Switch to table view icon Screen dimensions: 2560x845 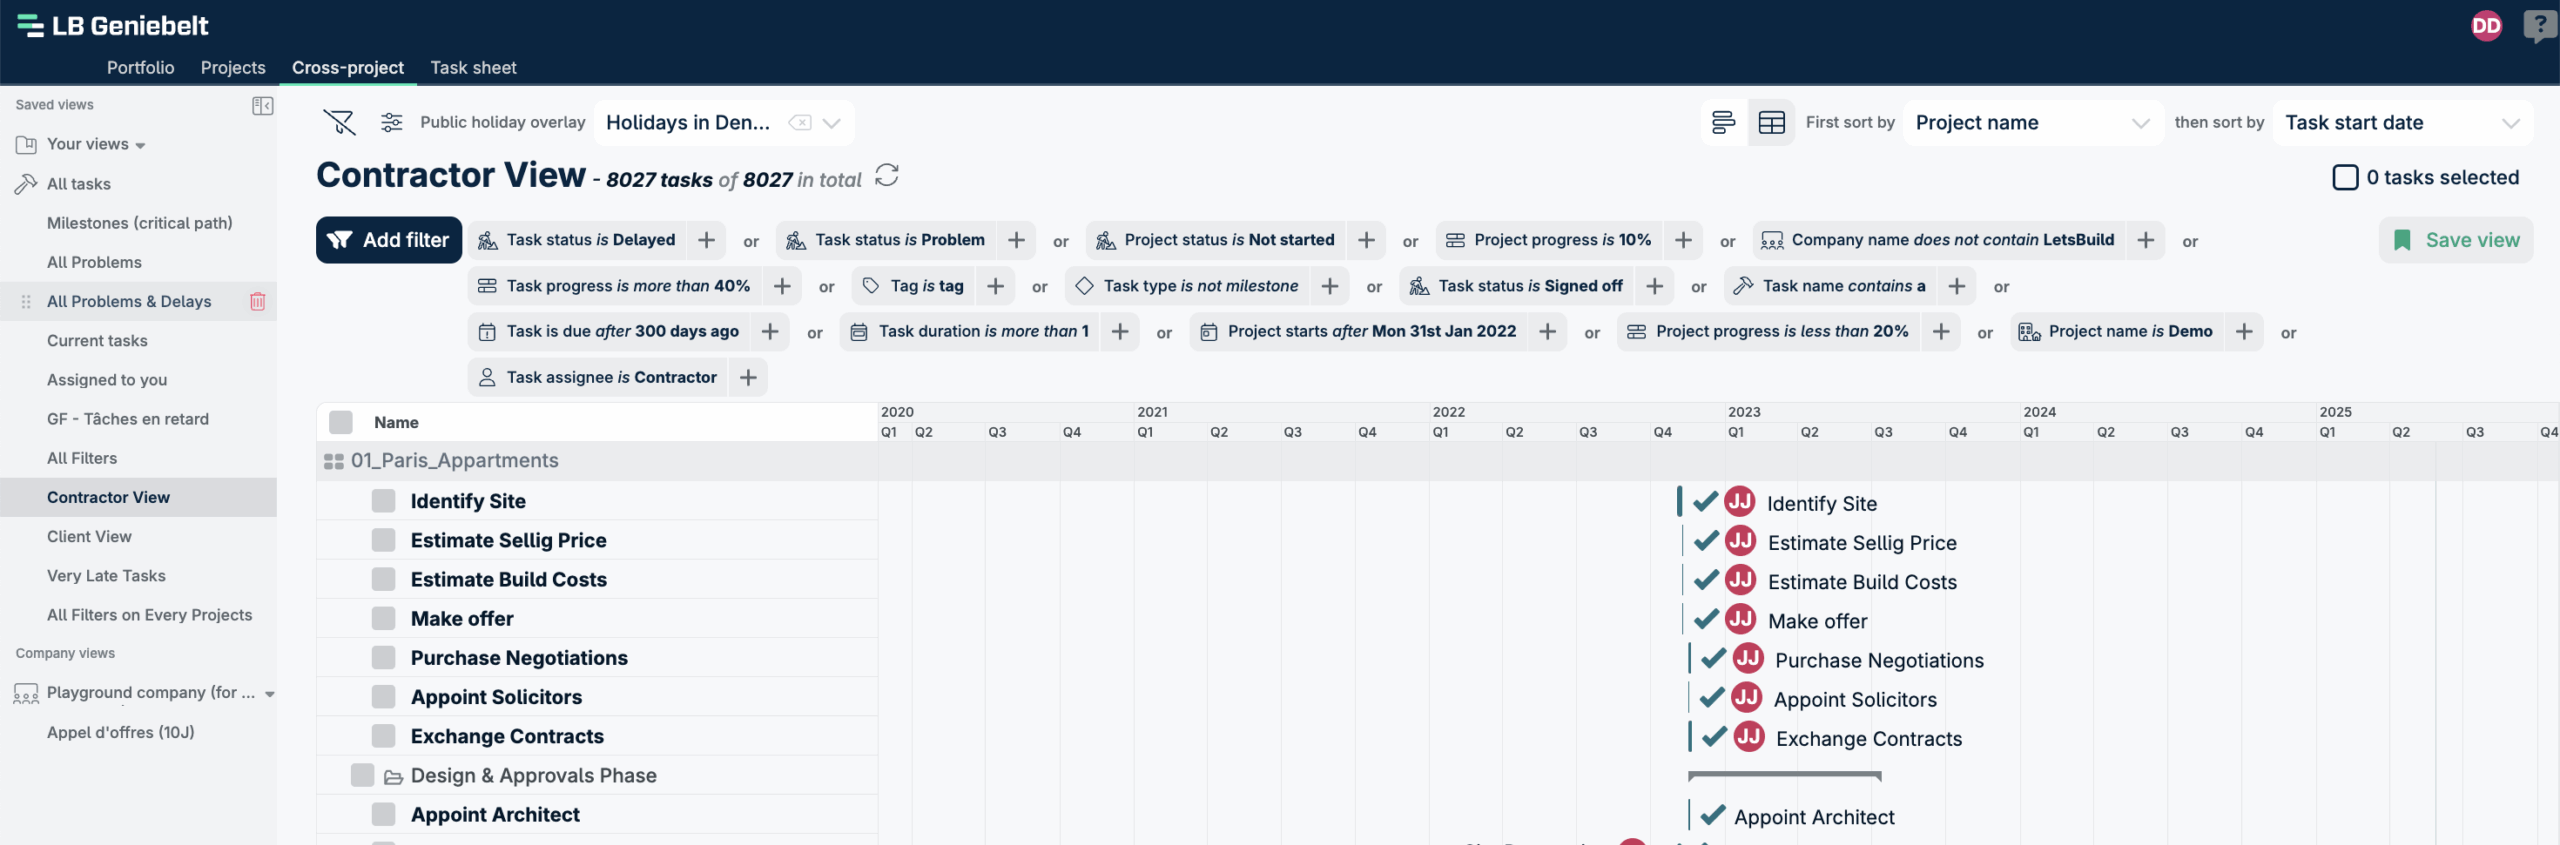click(x=1771, y=122)
